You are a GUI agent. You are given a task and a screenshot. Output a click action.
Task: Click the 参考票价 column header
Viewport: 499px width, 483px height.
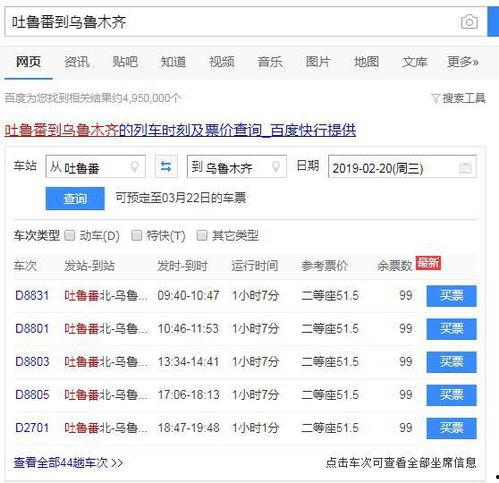click(324, 266)
